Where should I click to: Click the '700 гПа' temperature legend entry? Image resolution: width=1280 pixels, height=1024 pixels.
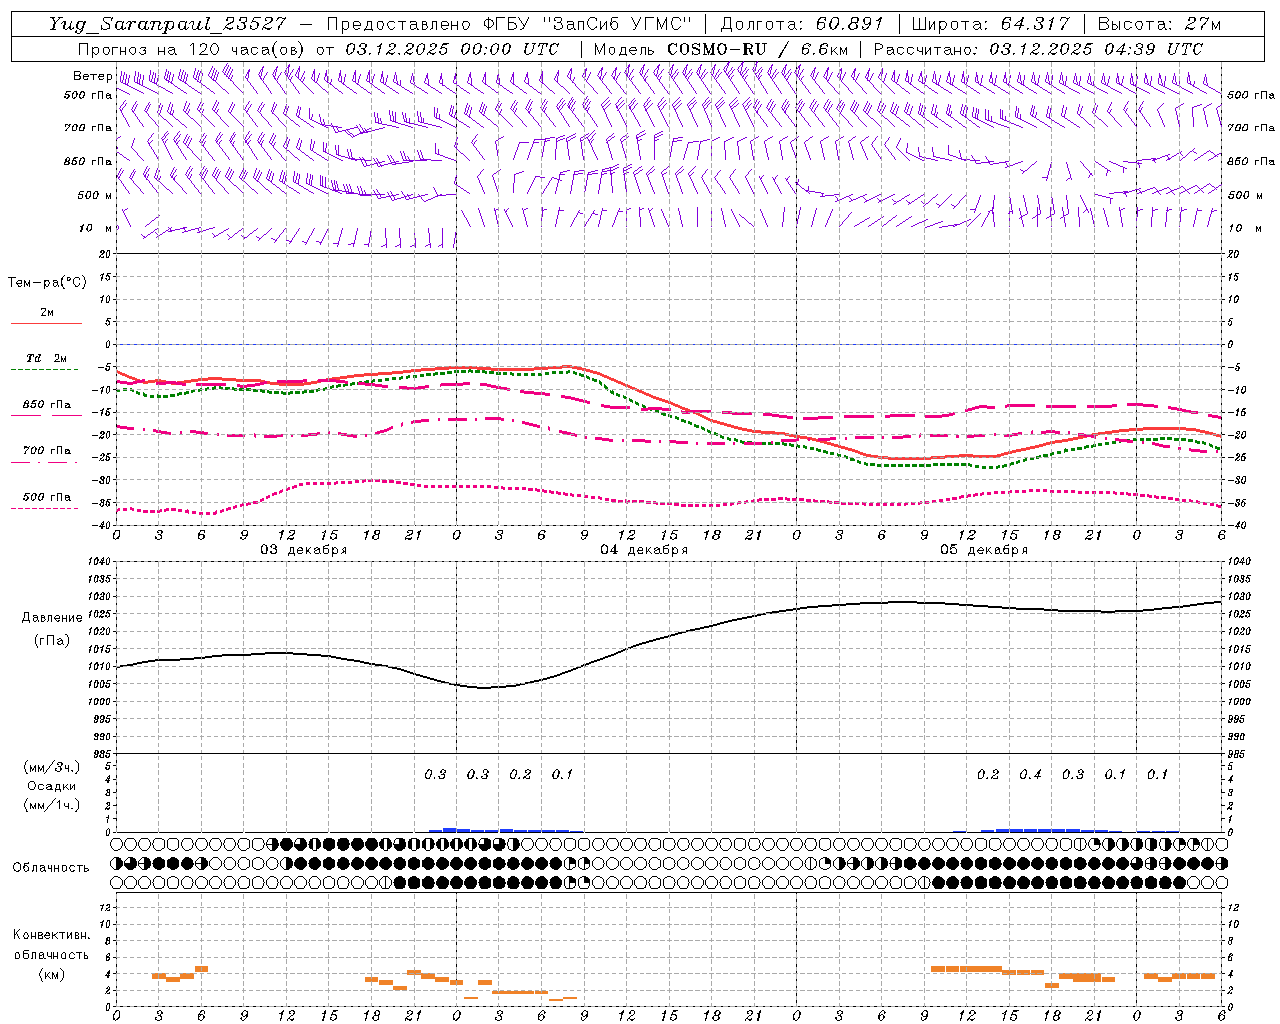click(x=47, y=451)
